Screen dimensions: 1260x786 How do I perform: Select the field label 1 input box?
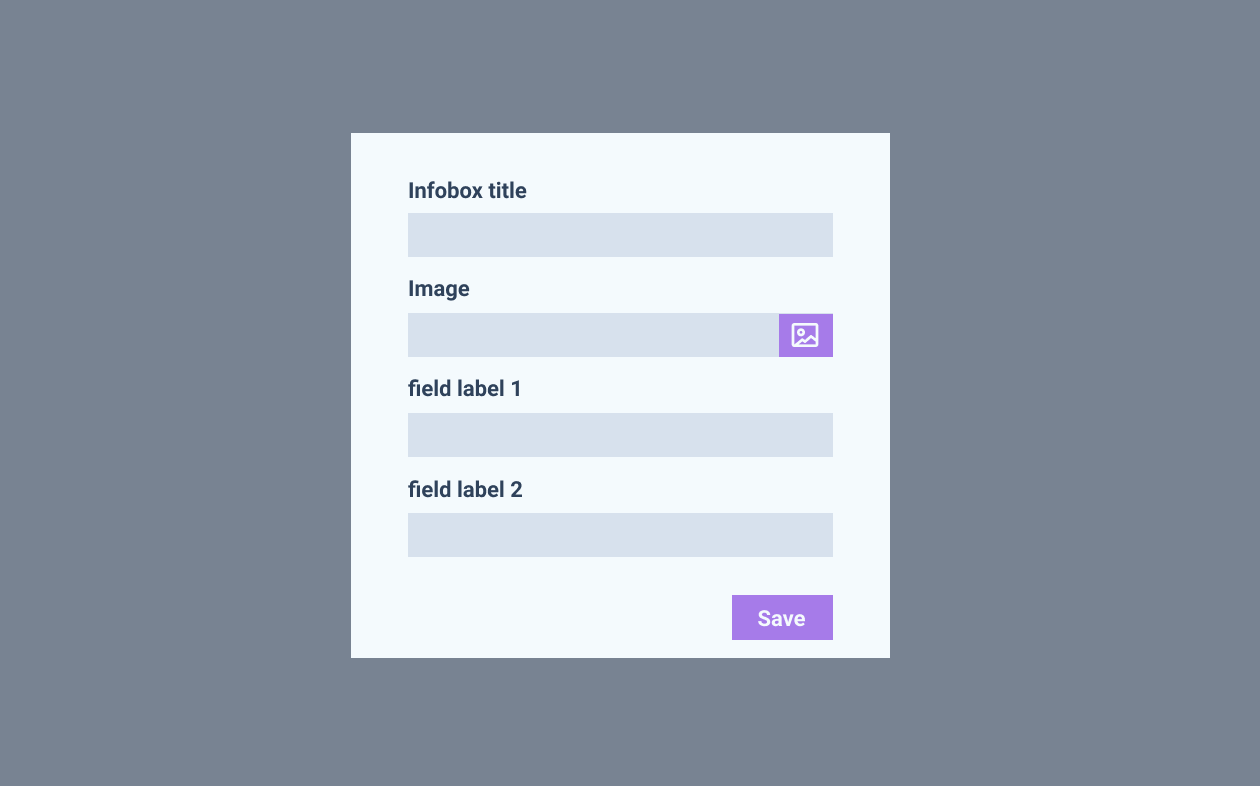click(620, 435)
